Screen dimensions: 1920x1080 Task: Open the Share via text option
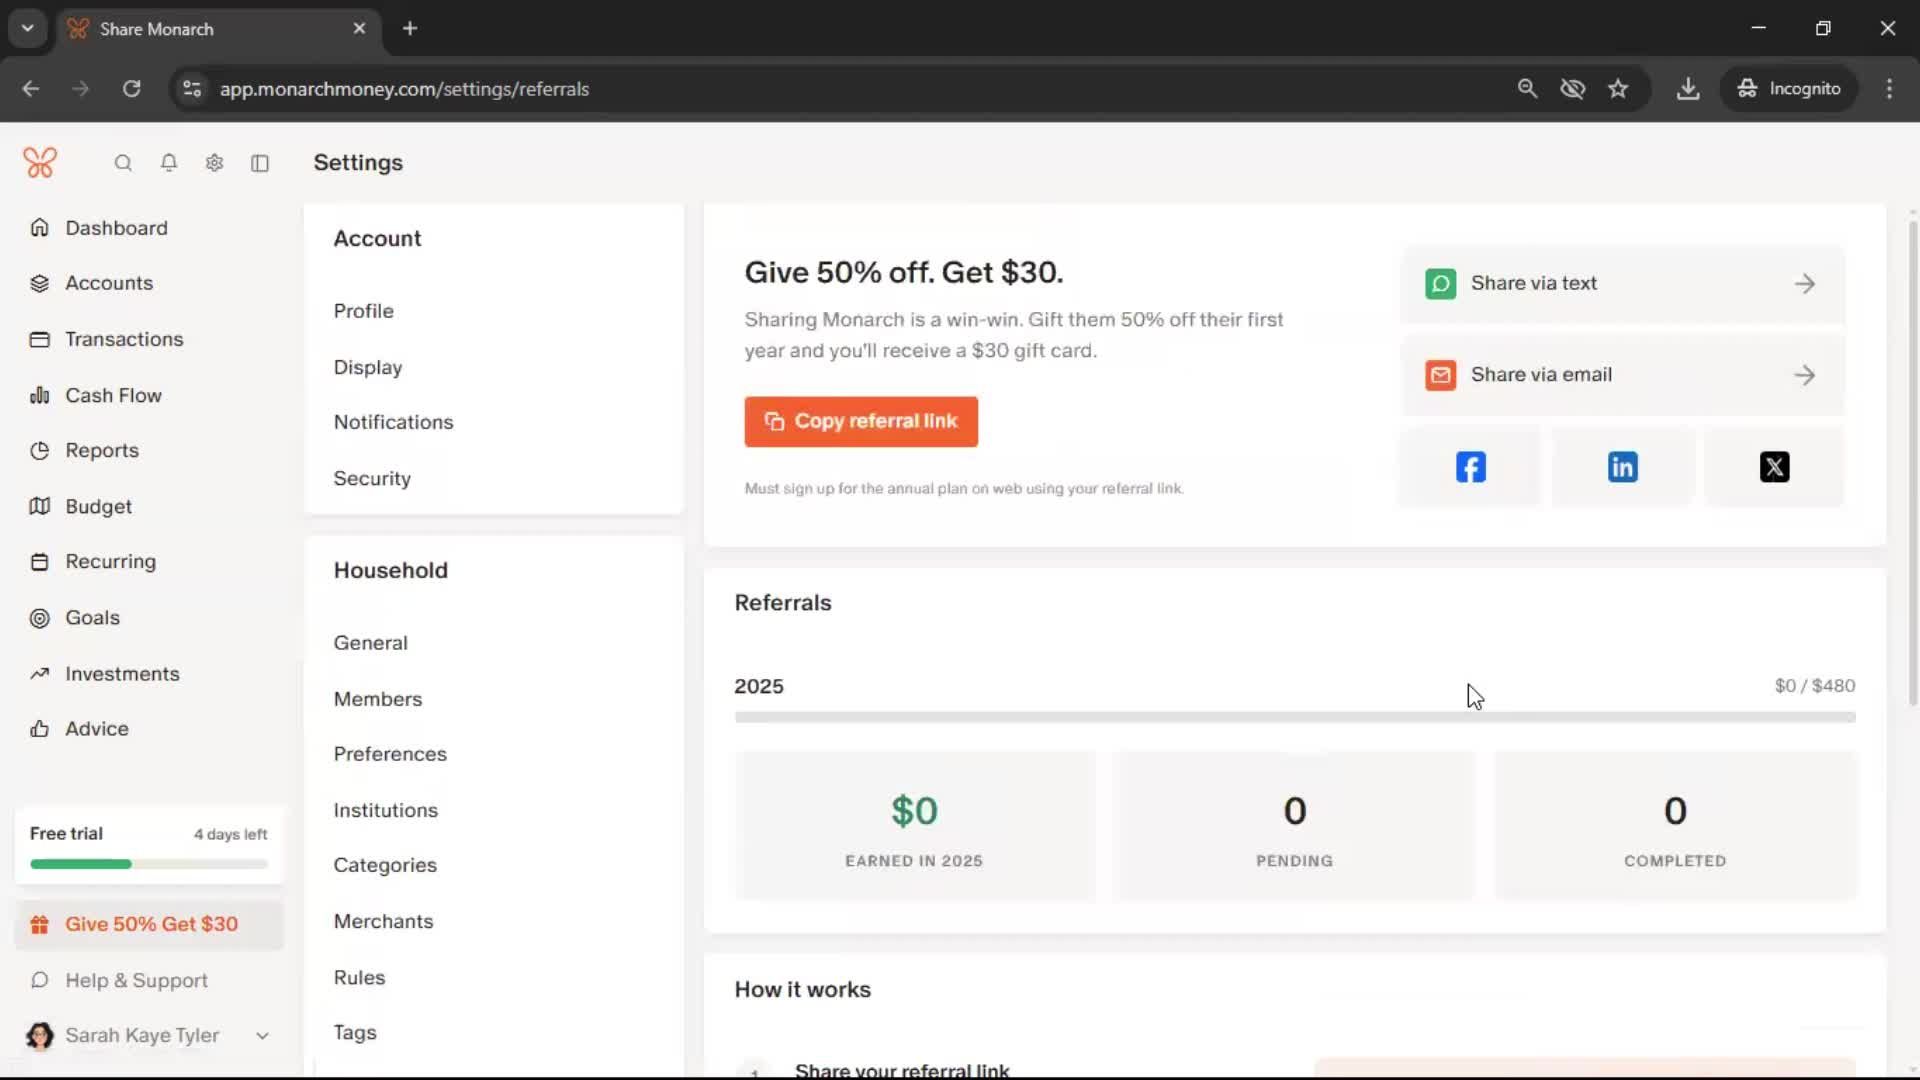(x=1622, y=284)
